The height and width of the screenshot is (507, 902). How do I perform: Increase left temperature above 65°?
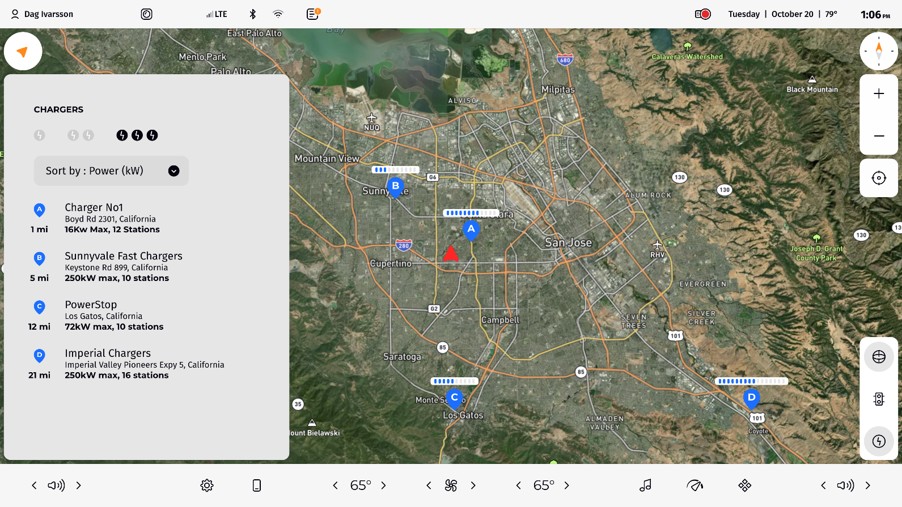pyautogui.click(x=383, y=485)
